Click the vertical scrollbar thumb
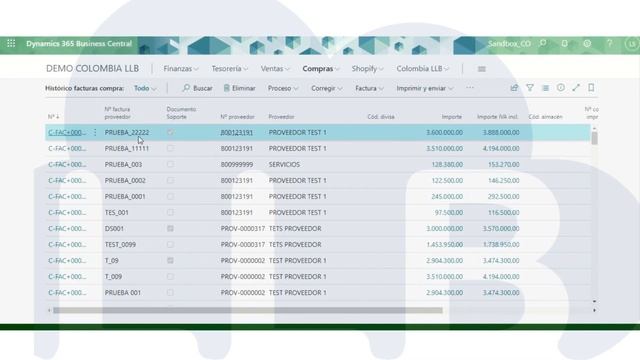 tap(594, 138)
